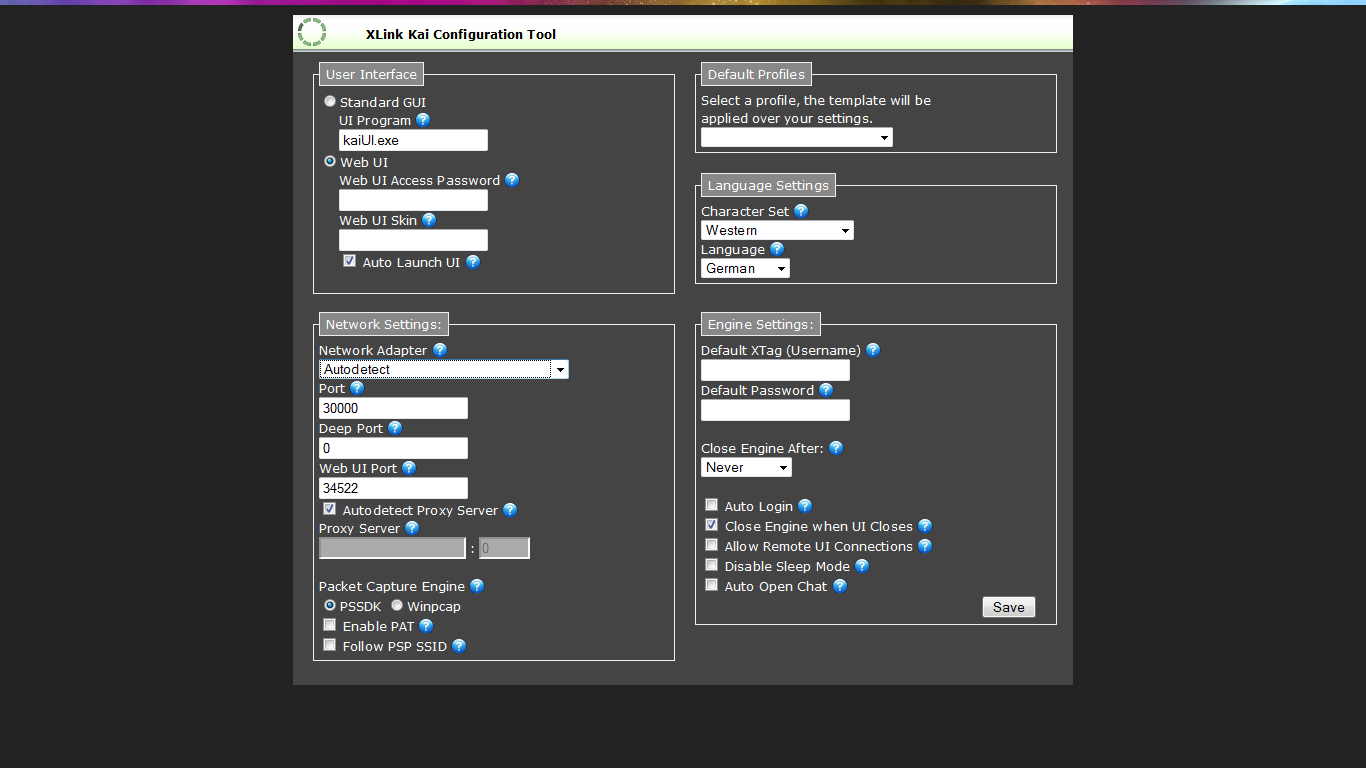Enable Follow PSP SSID checkbox
The image size is (1366, 768).
pyautogui.click(x=329, y=644)
